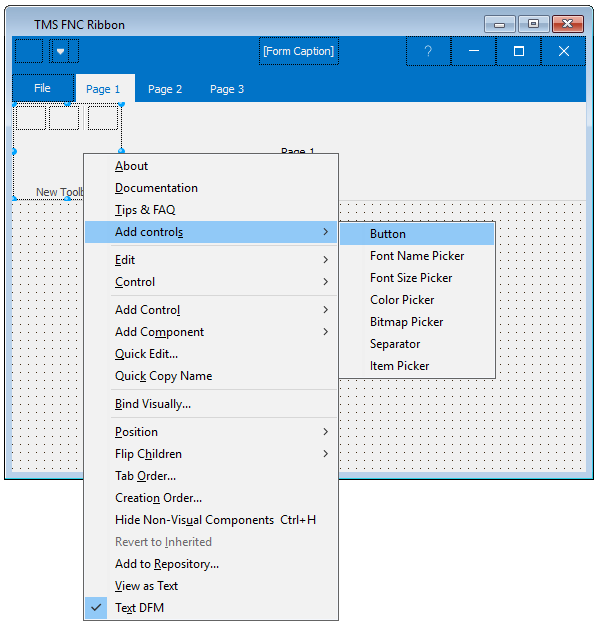Minimize the TMS FNC Ribbon window

point(500,24)
